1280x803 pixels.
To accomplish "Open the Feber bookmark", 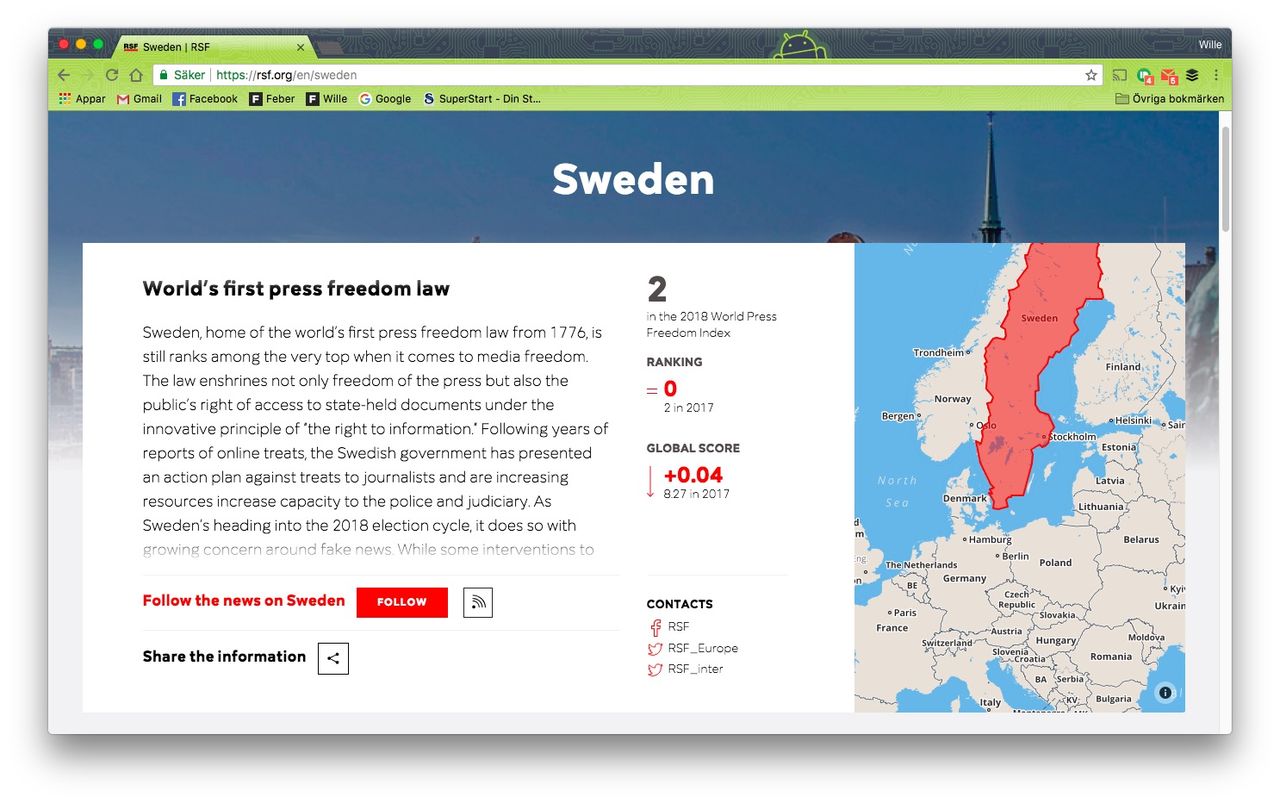I will pos(272,99).
